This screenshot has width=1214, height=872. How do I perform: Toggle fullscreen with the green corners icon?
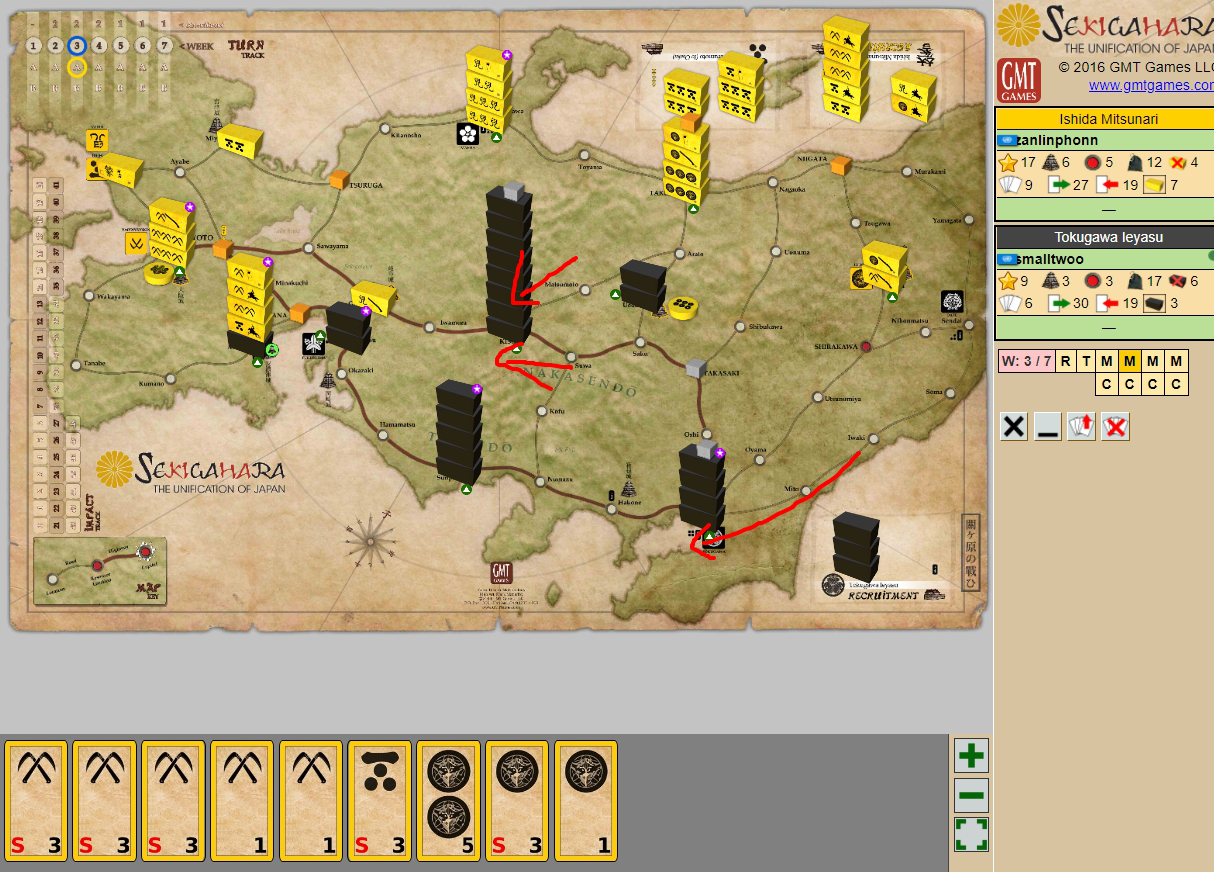tap(971, 835)
